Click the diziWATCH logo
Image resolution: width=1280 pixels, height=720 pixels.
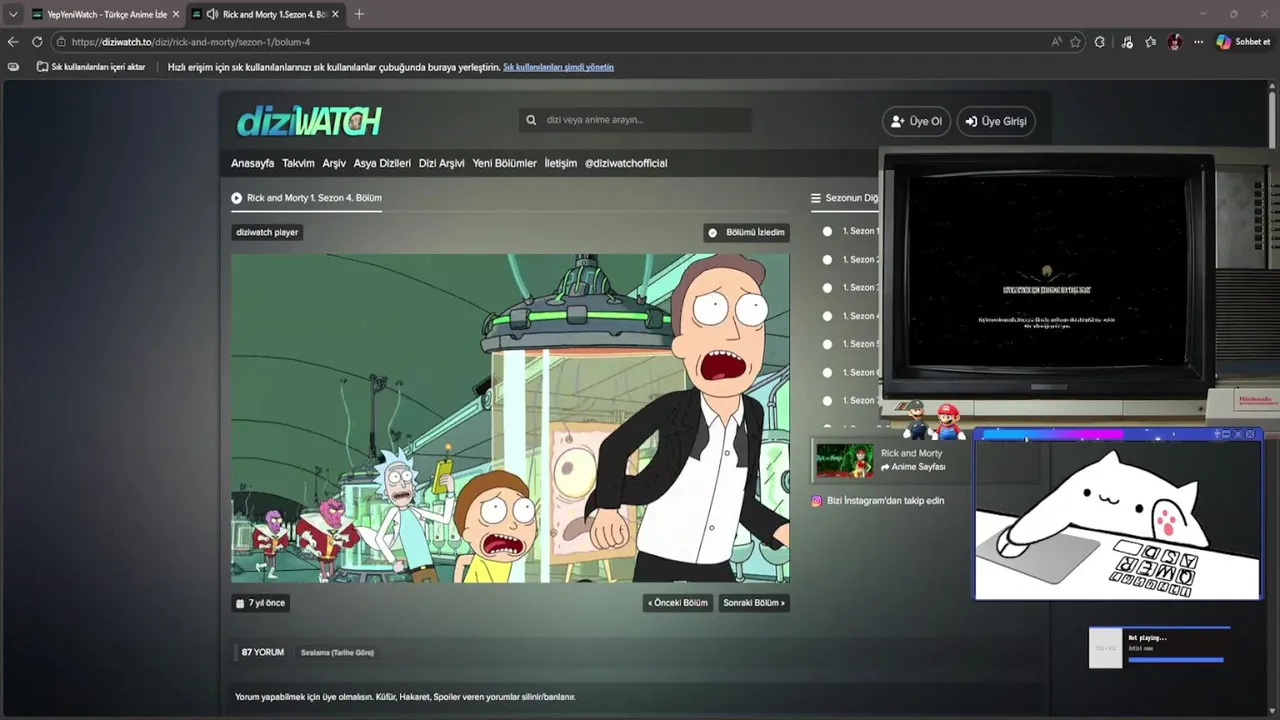coord(309,121)
